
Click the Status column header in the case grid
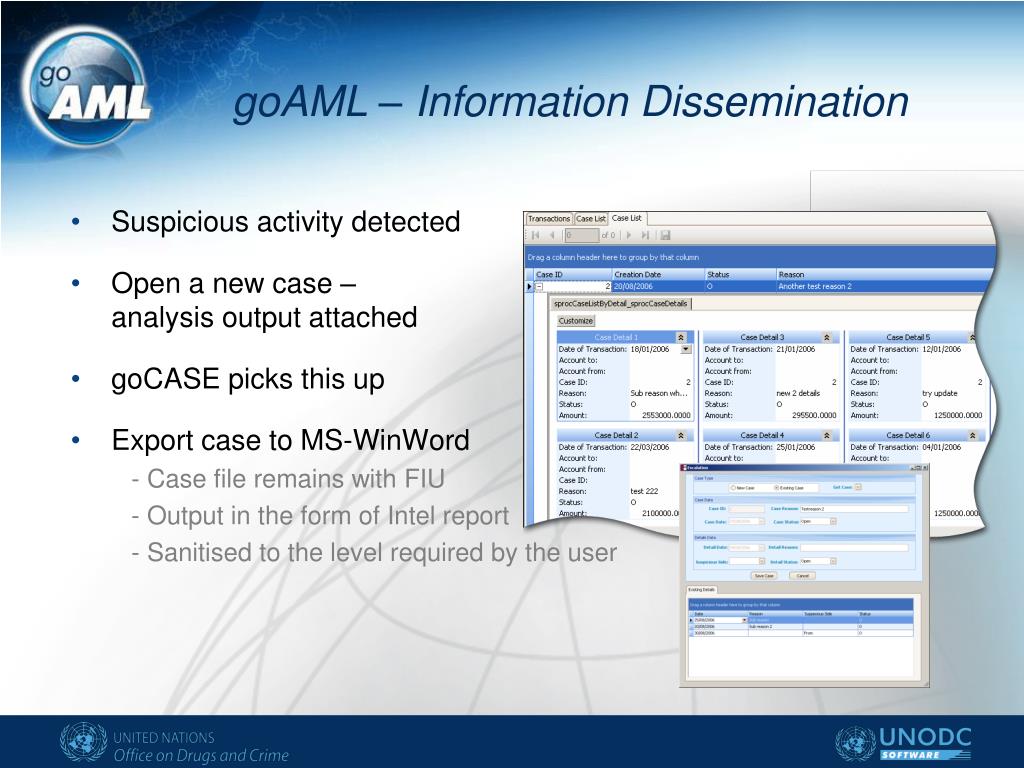pyautogui.click(x=740, y=275)
